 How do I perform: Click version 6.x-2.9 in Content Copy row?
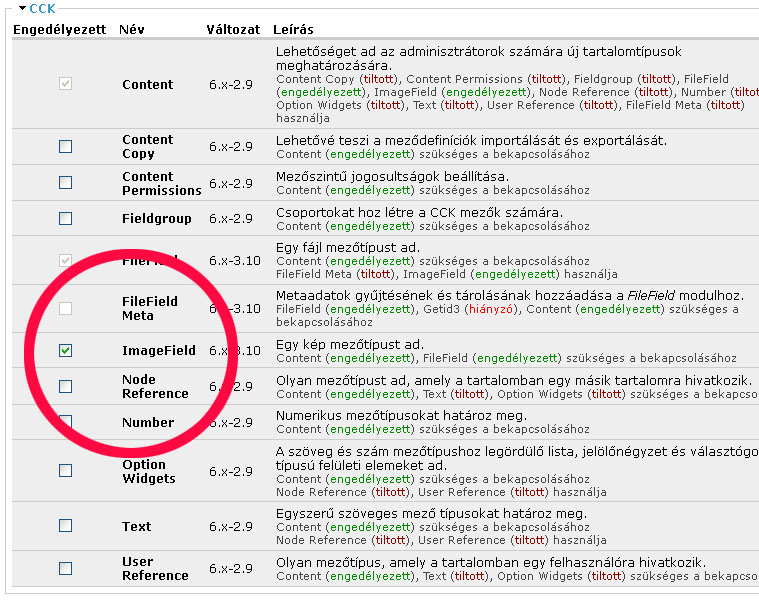click(x=231, y=147)
